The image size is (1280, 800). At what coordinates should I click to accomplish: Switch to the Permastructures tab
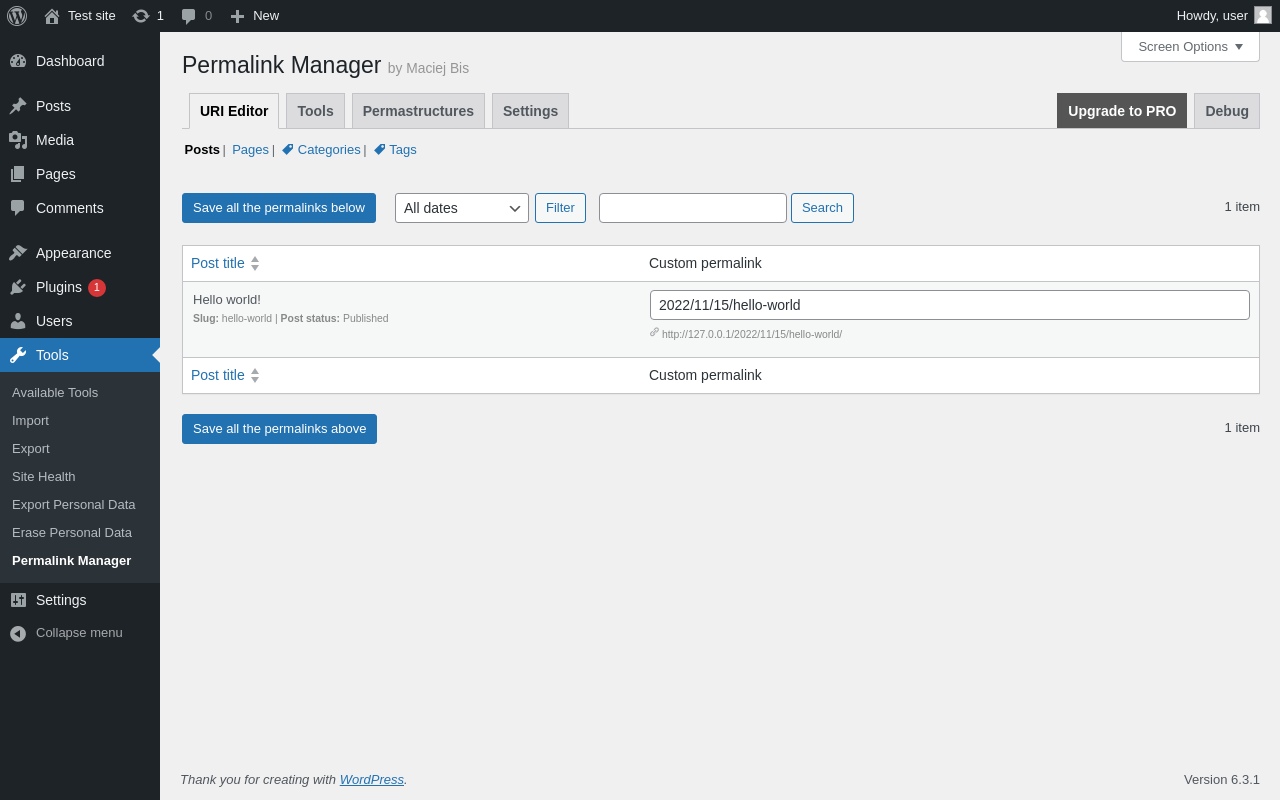point(418,111)
